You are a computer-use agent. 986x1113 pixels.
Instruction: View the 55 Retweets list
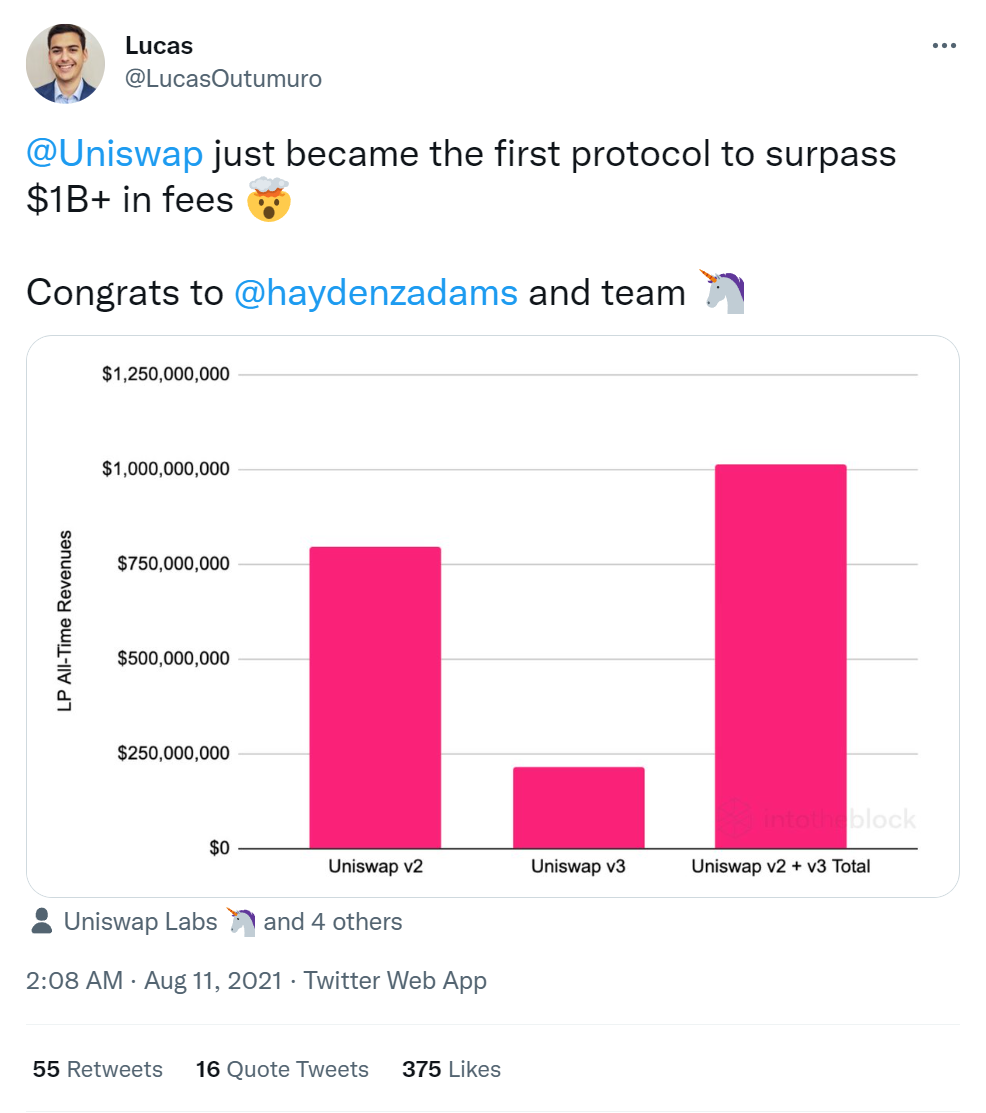(x=98, y=1069)
